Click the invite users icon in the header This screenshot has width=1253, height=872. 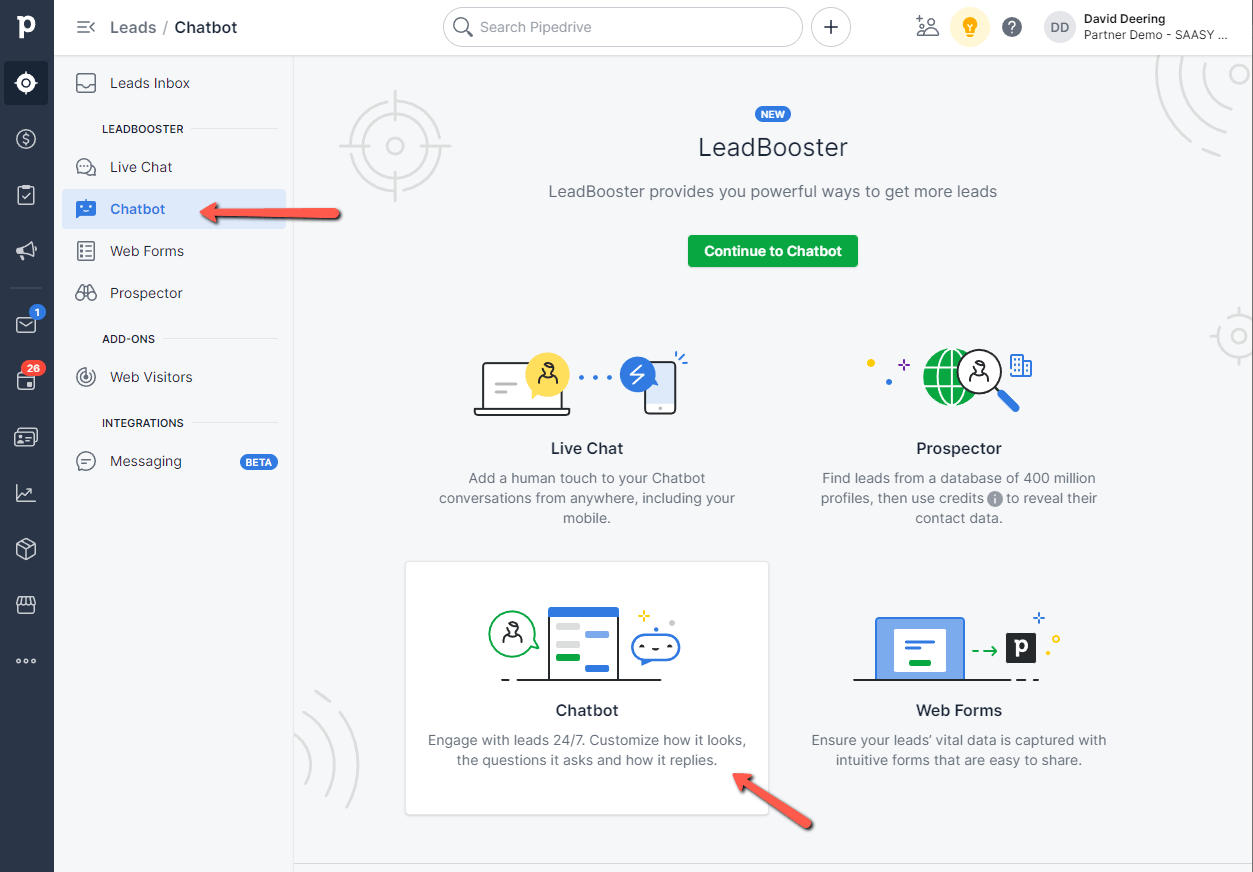click(926, 27)
